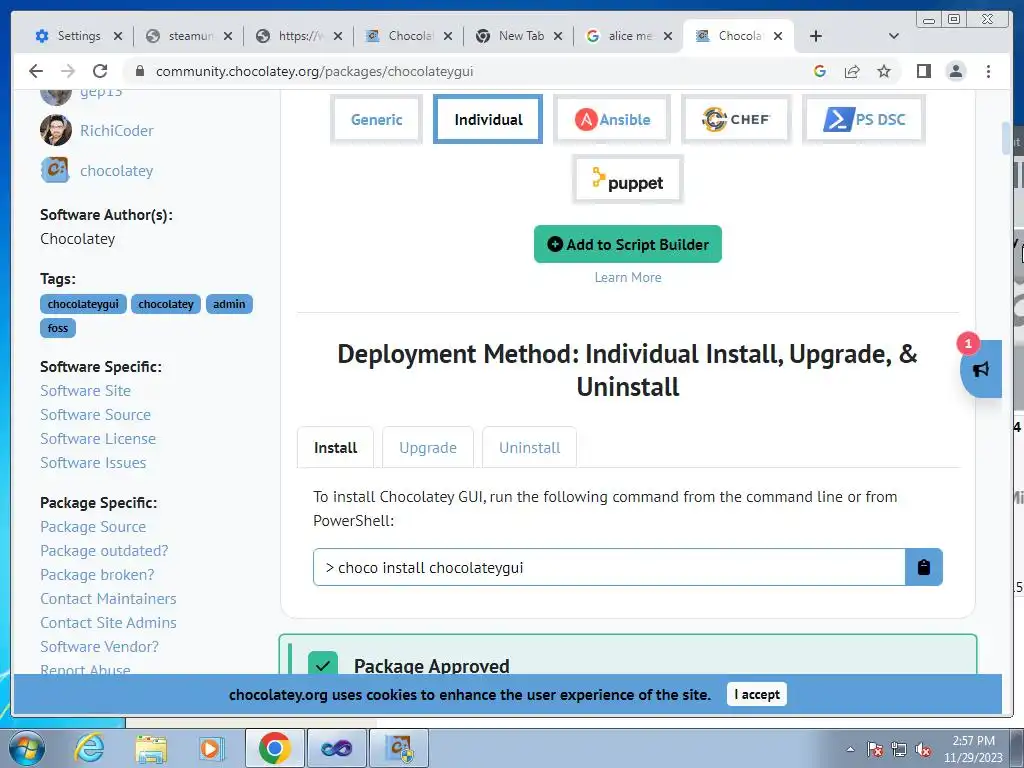Screen dimensions: 1024x768
Task: Bookmark this page with the star icon
Action: 884,71
